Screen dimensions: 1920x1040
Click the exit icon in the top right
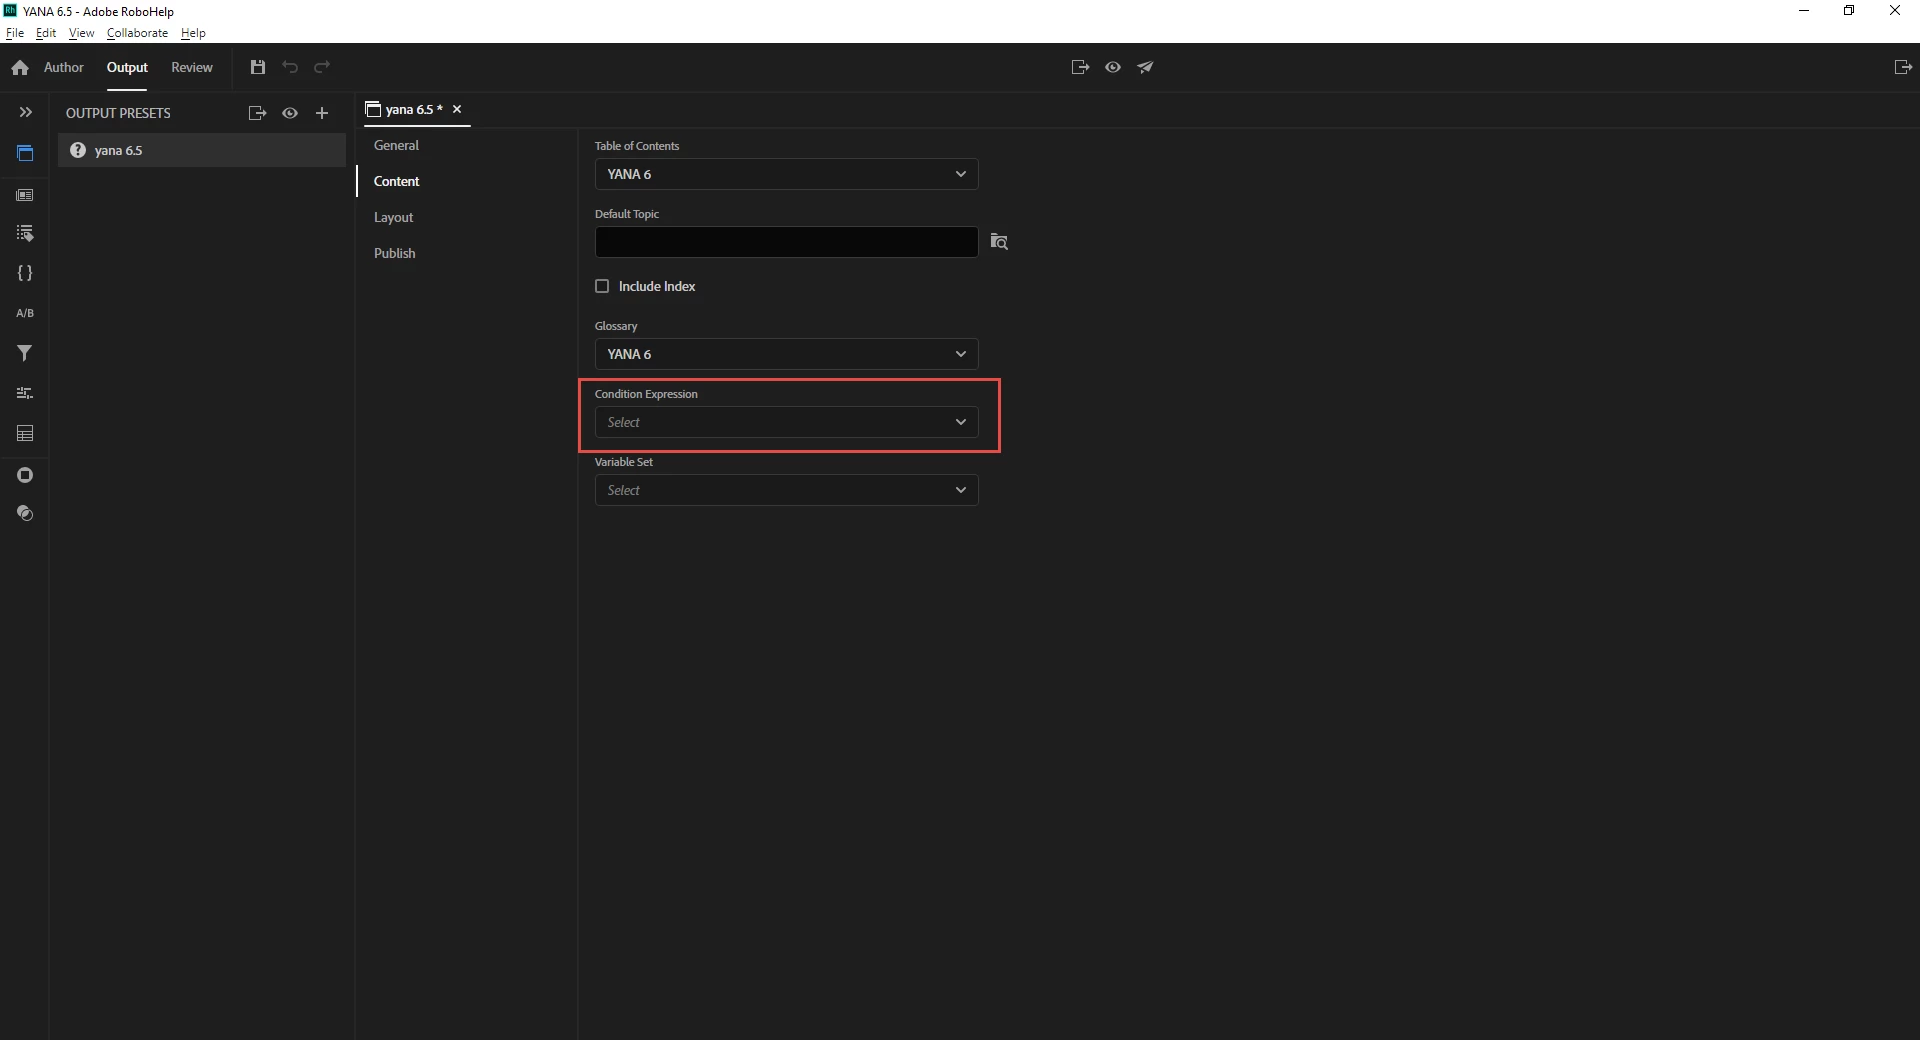(1903, 67)
